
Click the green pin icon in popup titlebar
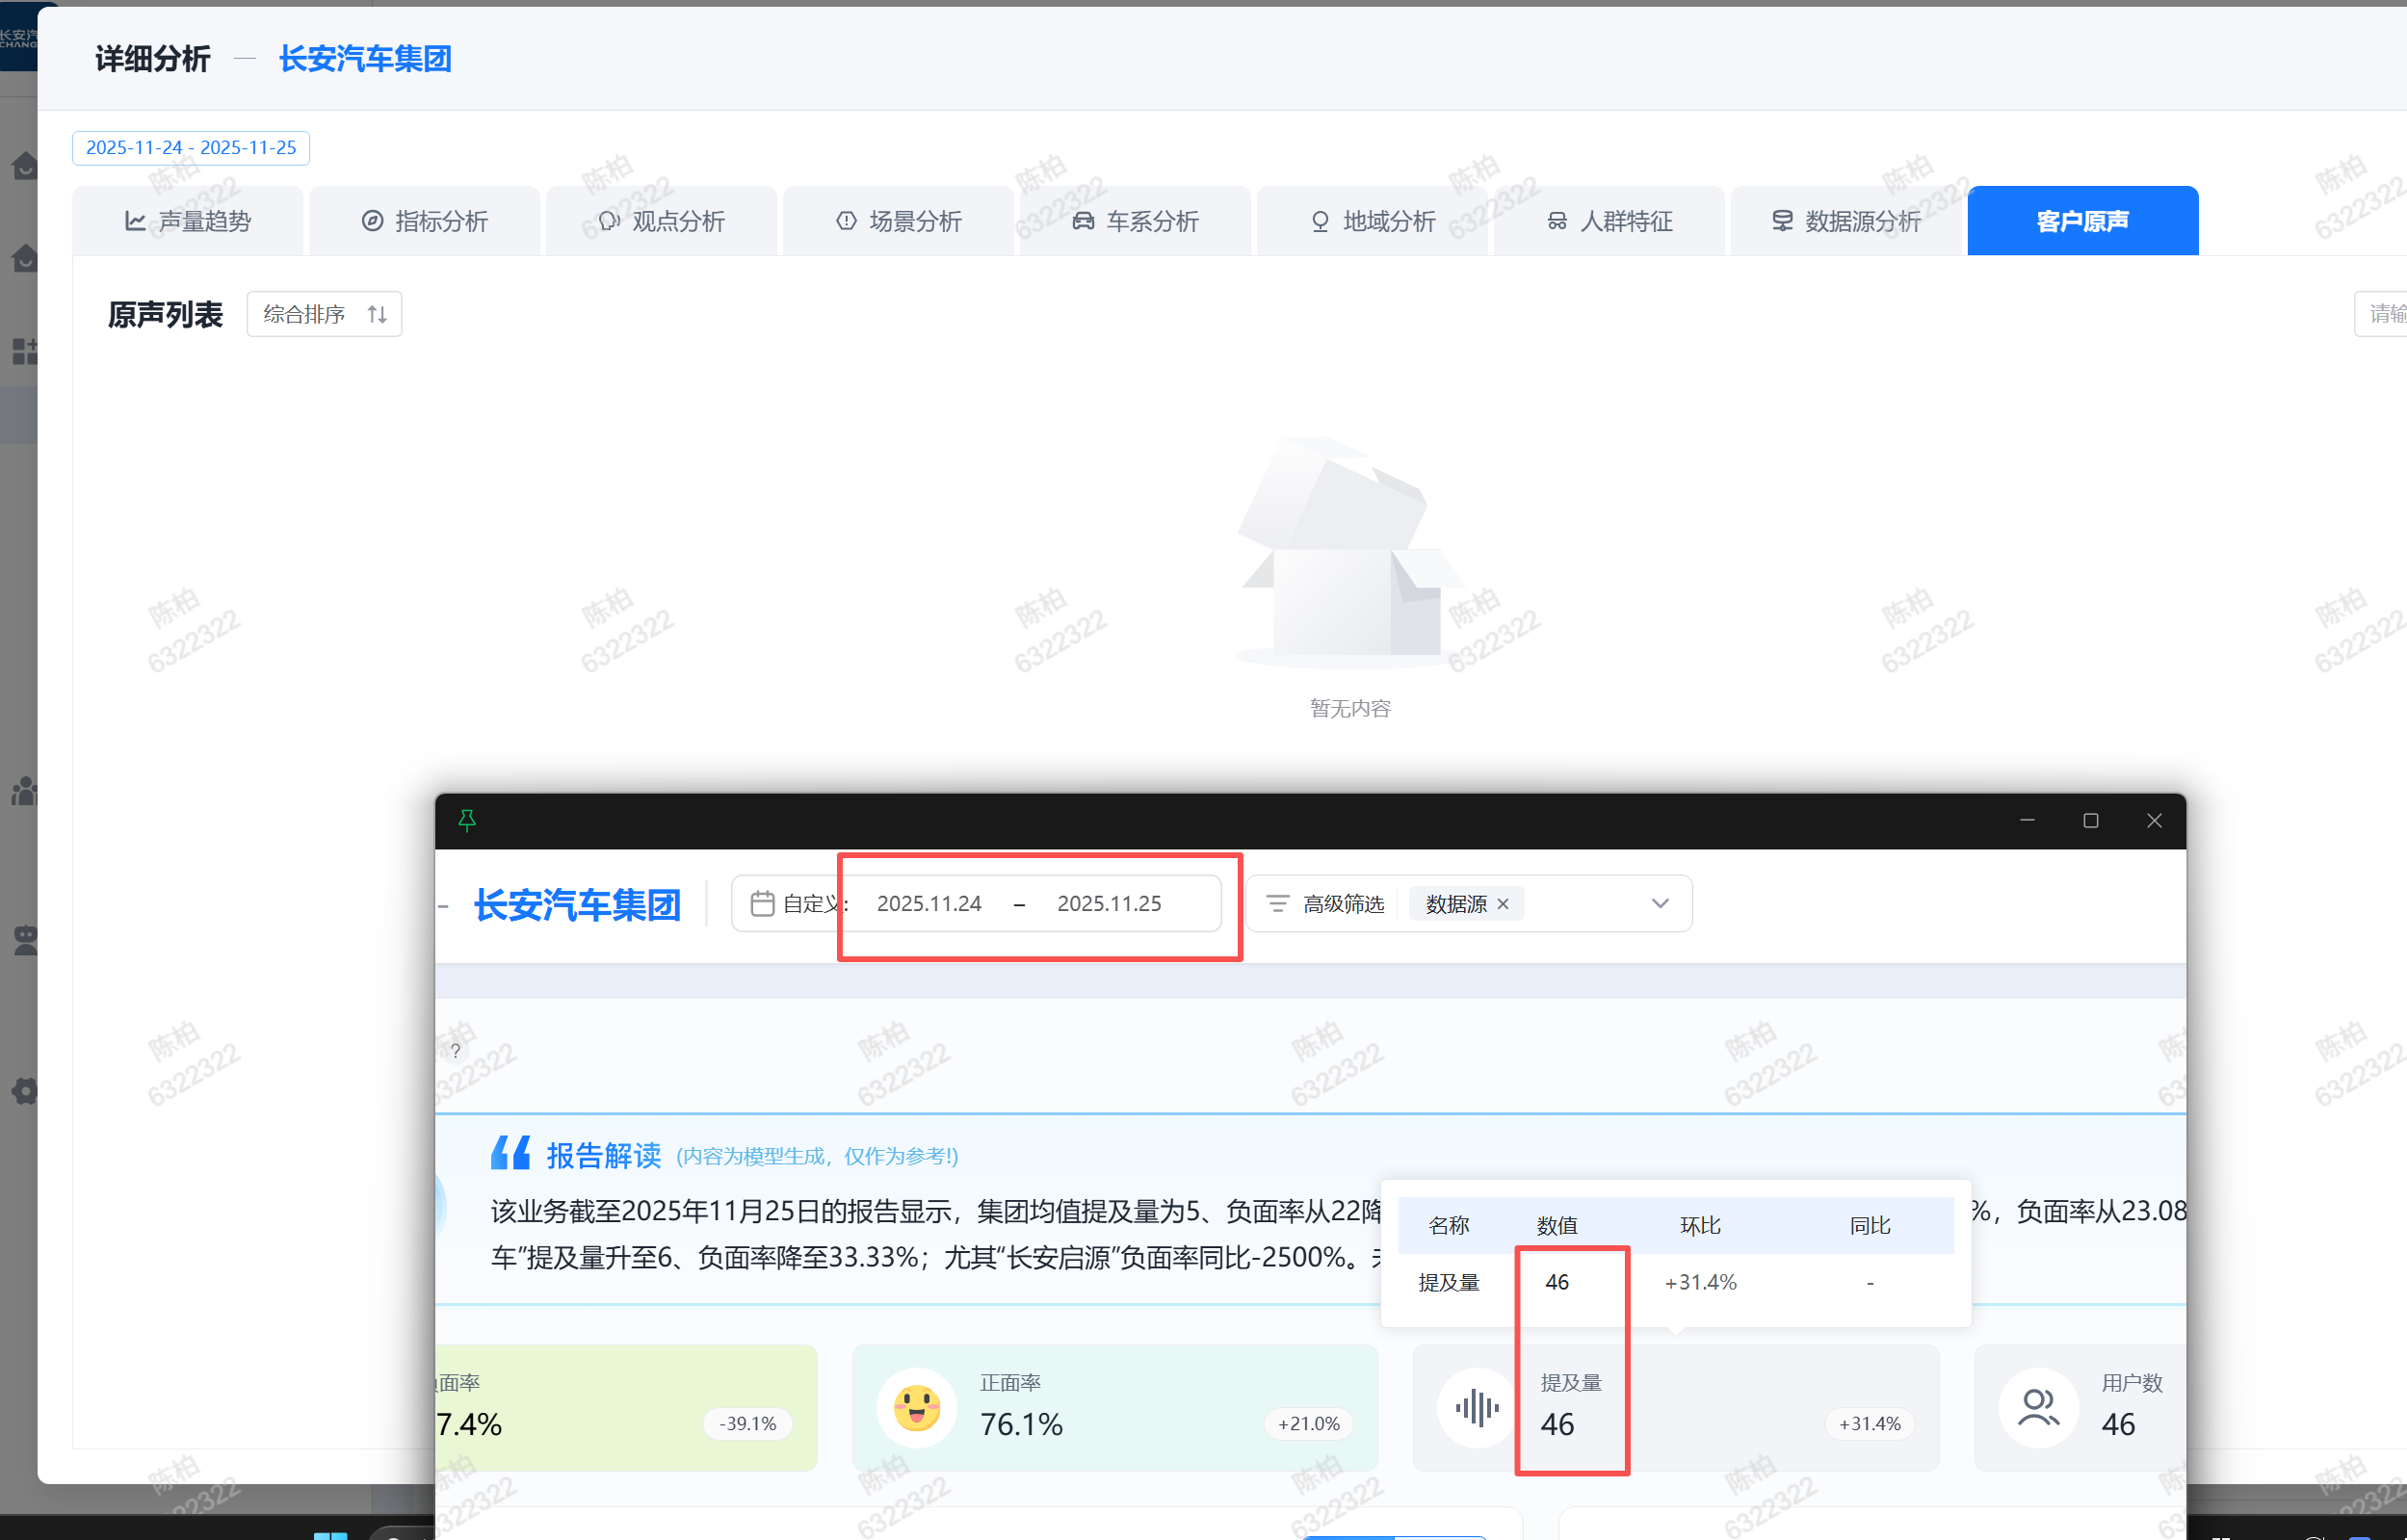(x=466, y=820)
